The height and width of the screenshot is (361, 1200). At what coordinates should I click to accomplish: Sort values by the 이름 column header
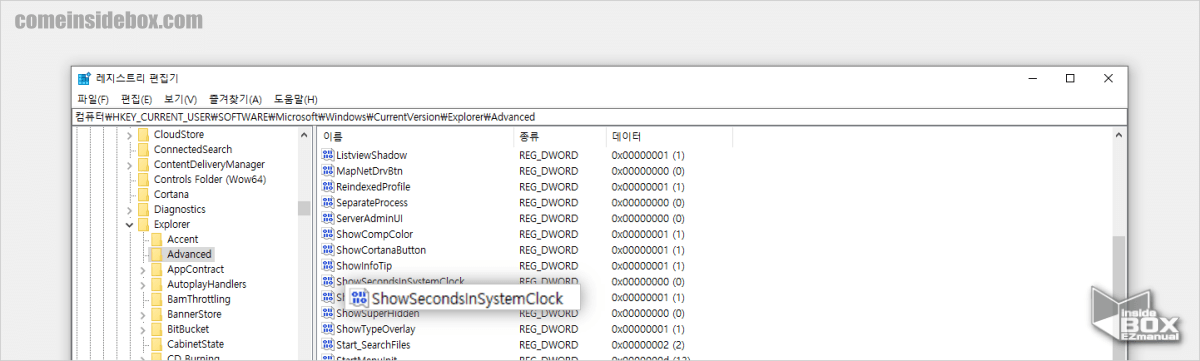(x=416, y=136)
